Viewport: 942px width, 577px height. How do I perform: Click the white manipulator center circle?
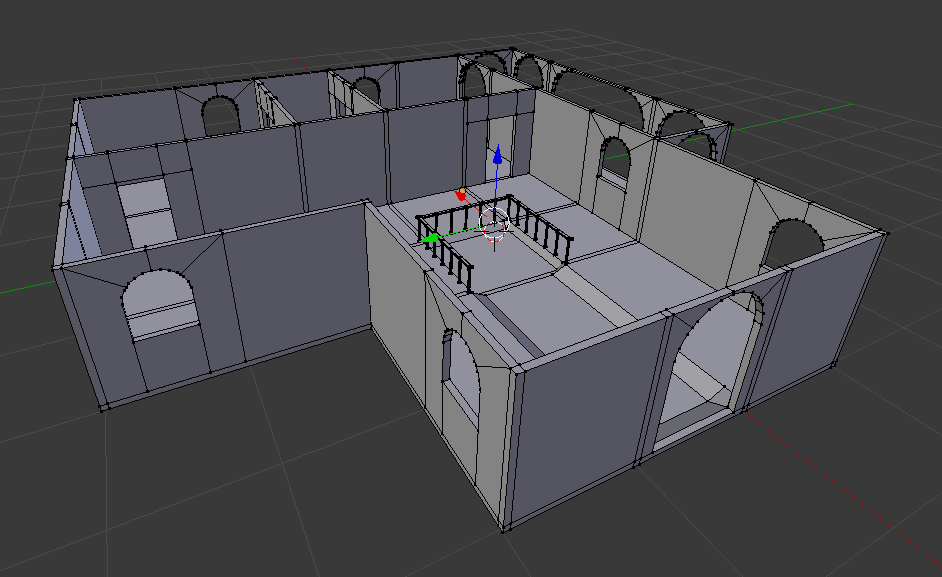[x=495, y=223]
